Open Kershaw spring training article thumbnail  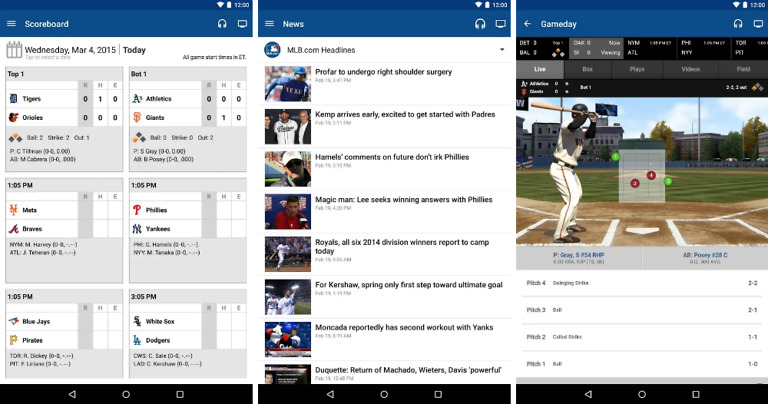point(287,297)
